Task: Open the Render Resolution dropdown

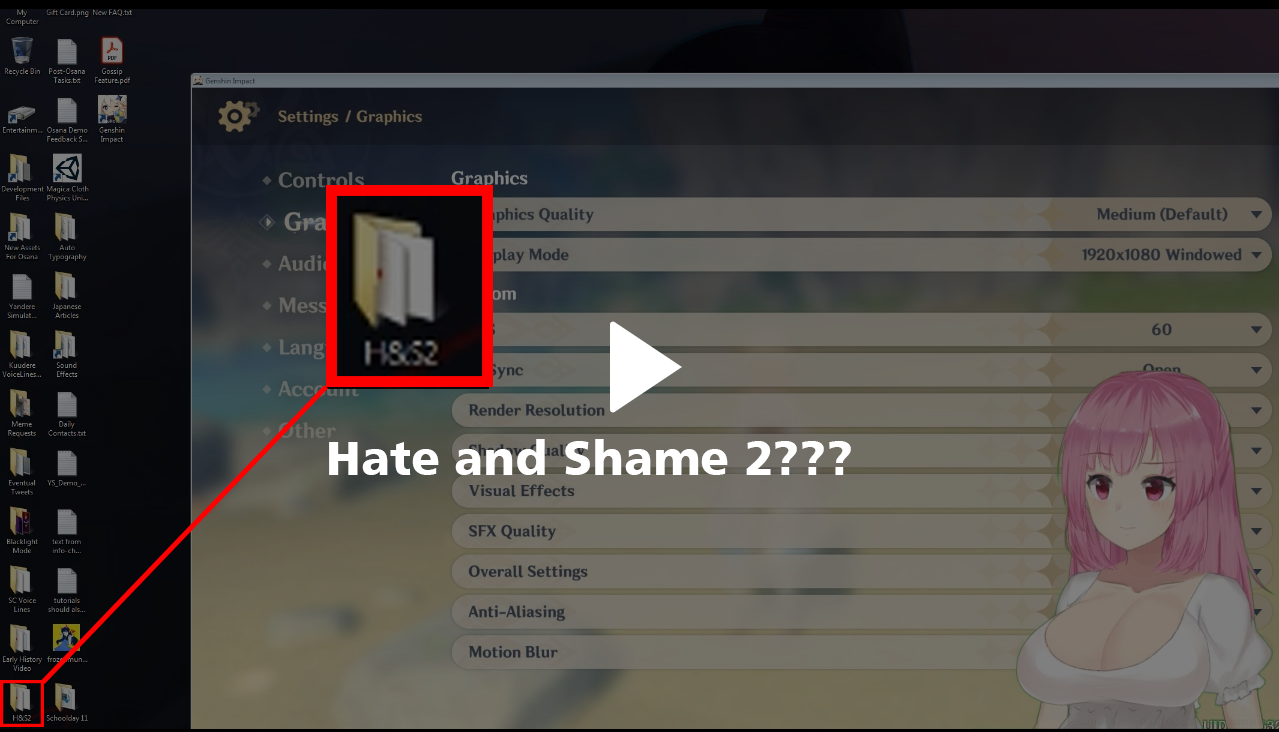Action: coord(861,410)
